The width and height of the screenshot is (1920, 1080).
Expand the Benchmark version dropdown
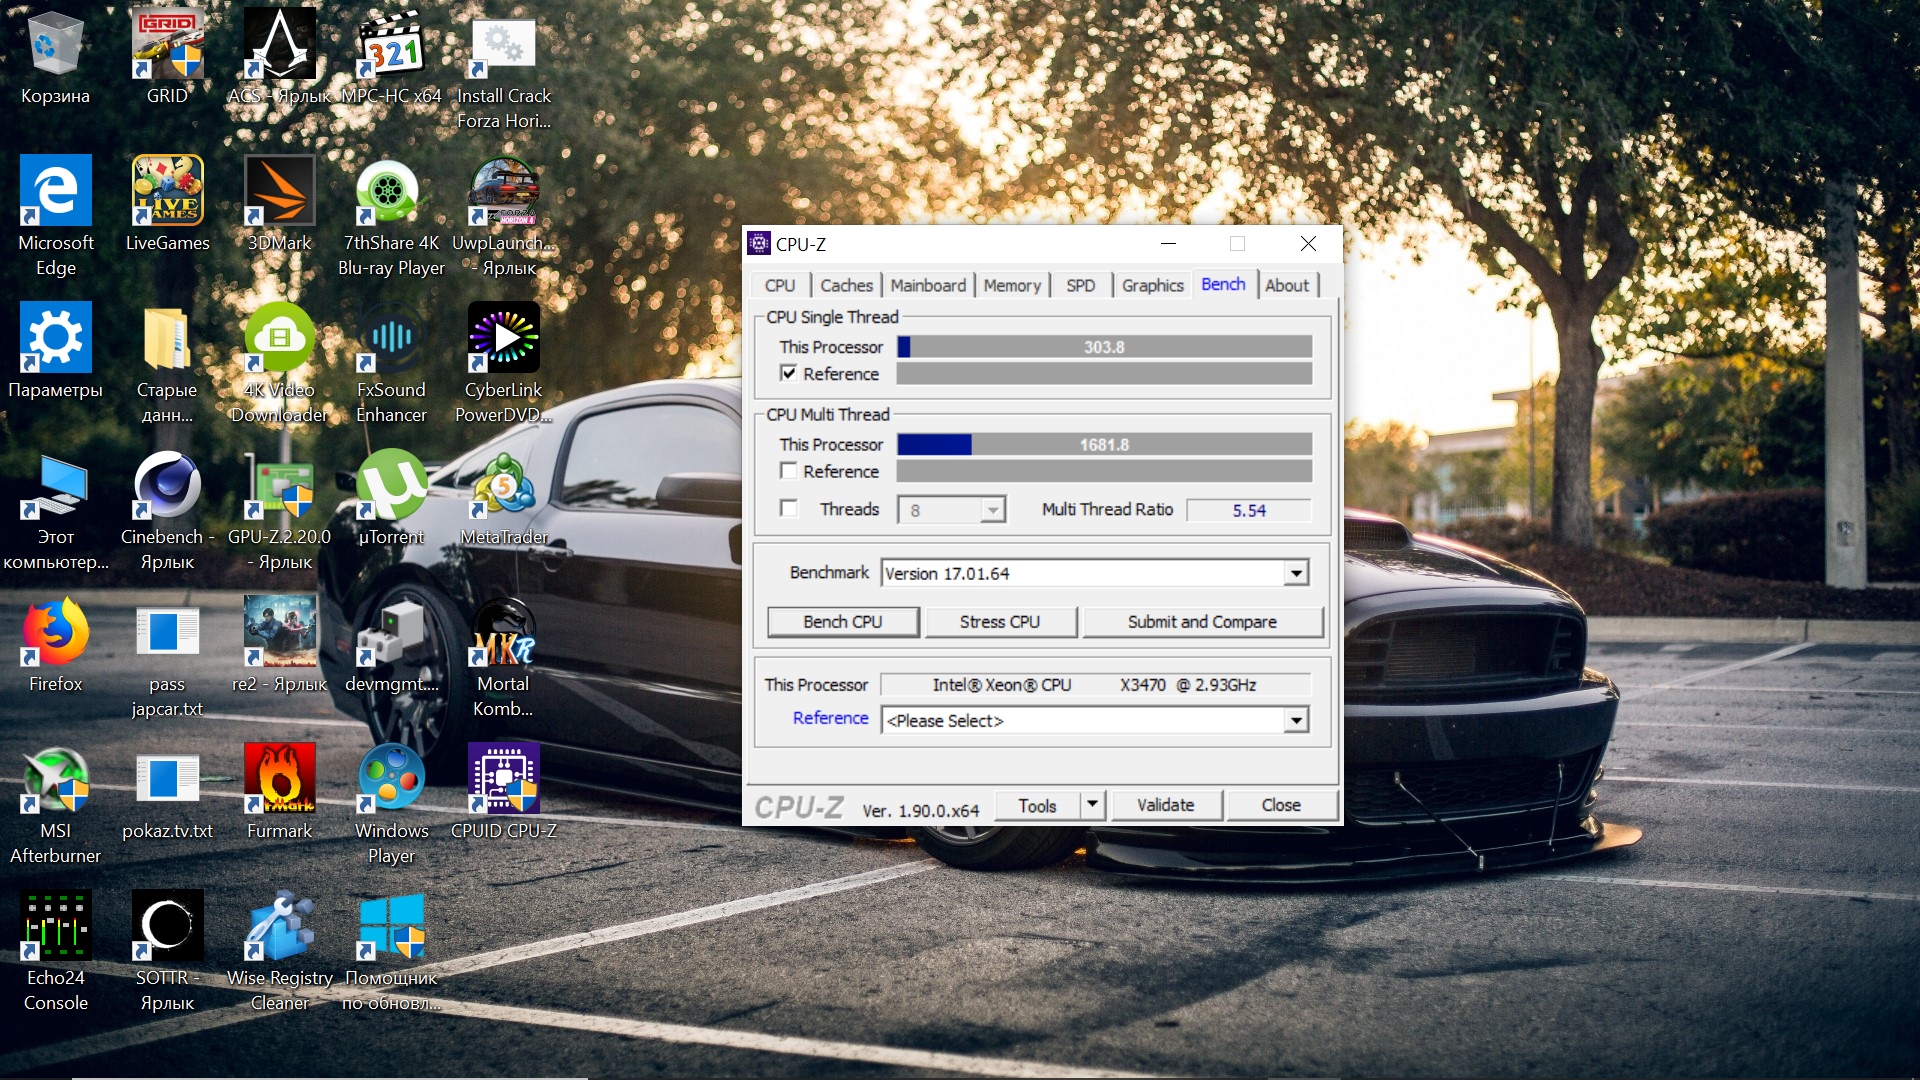point(1296,573)
